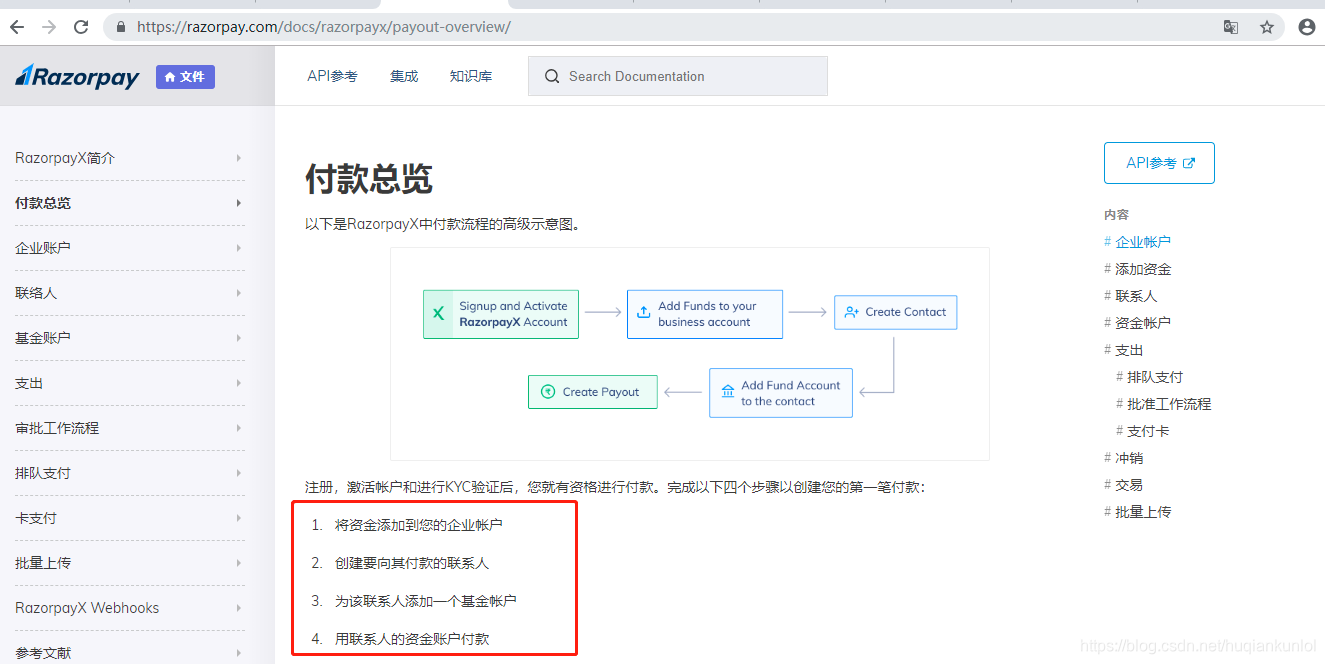The height and width of the screenshot is (664, 1325).
Task: Click the external link icon on the API参考 button
Action: click(1189, 163)
